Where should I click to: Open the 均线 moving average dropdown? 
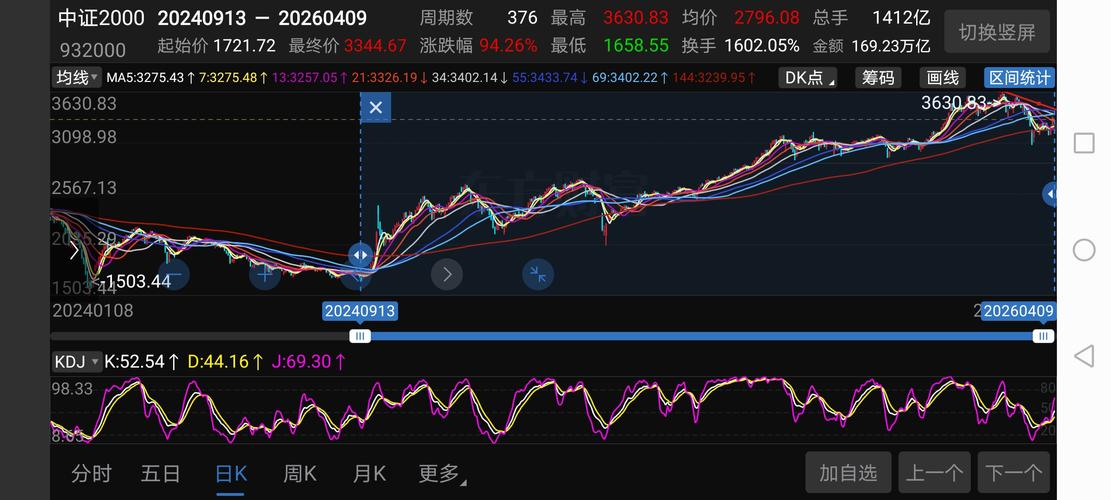point(77,78)
